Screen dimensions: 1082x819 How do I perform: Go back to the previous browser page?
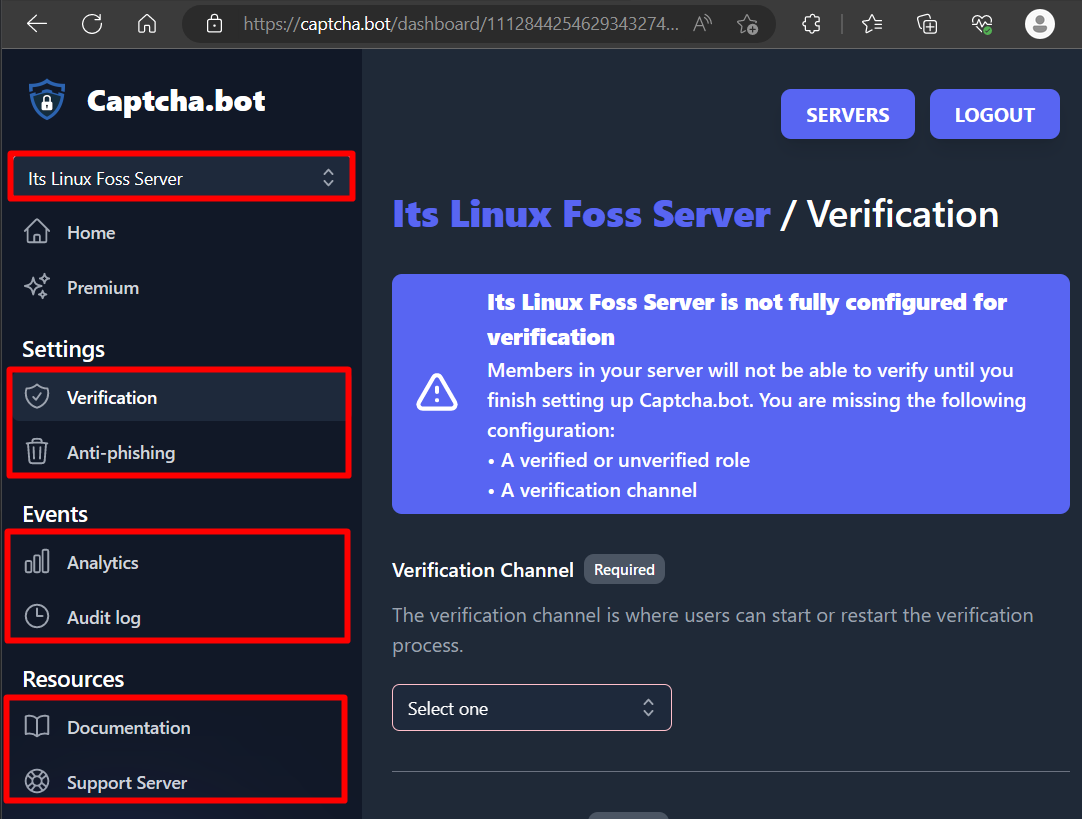[x=37, y=24]
